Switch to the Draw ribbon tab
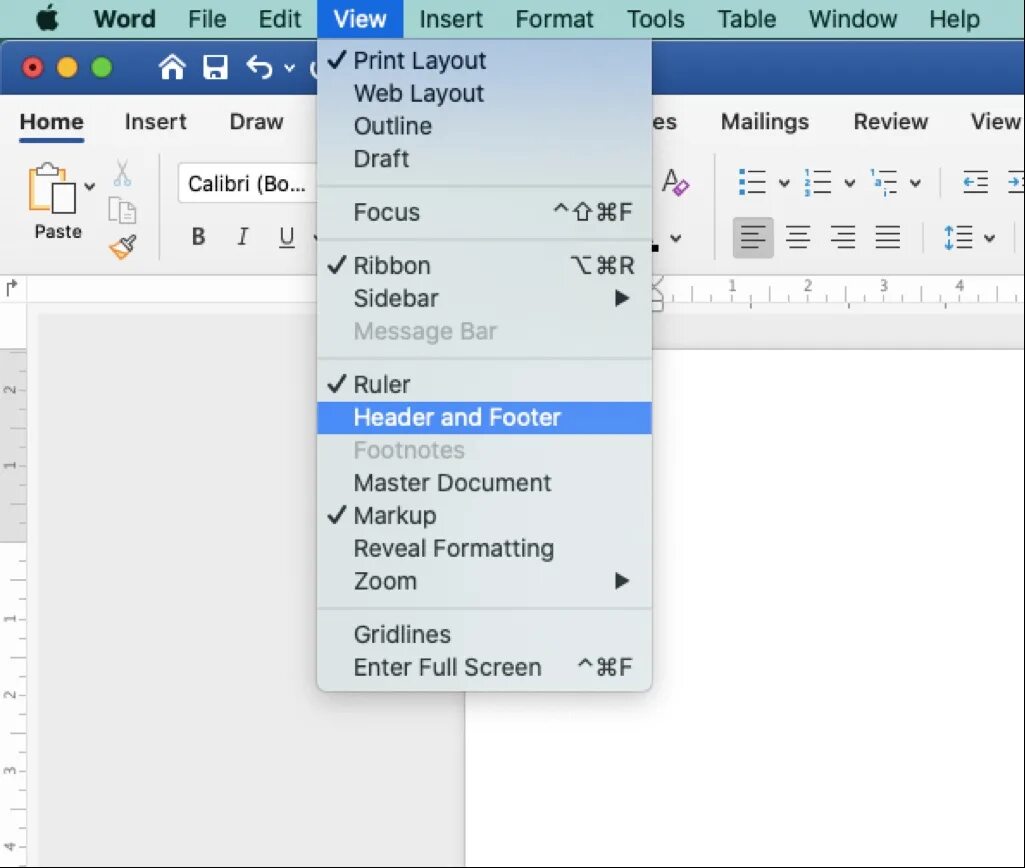 (256, 122)
